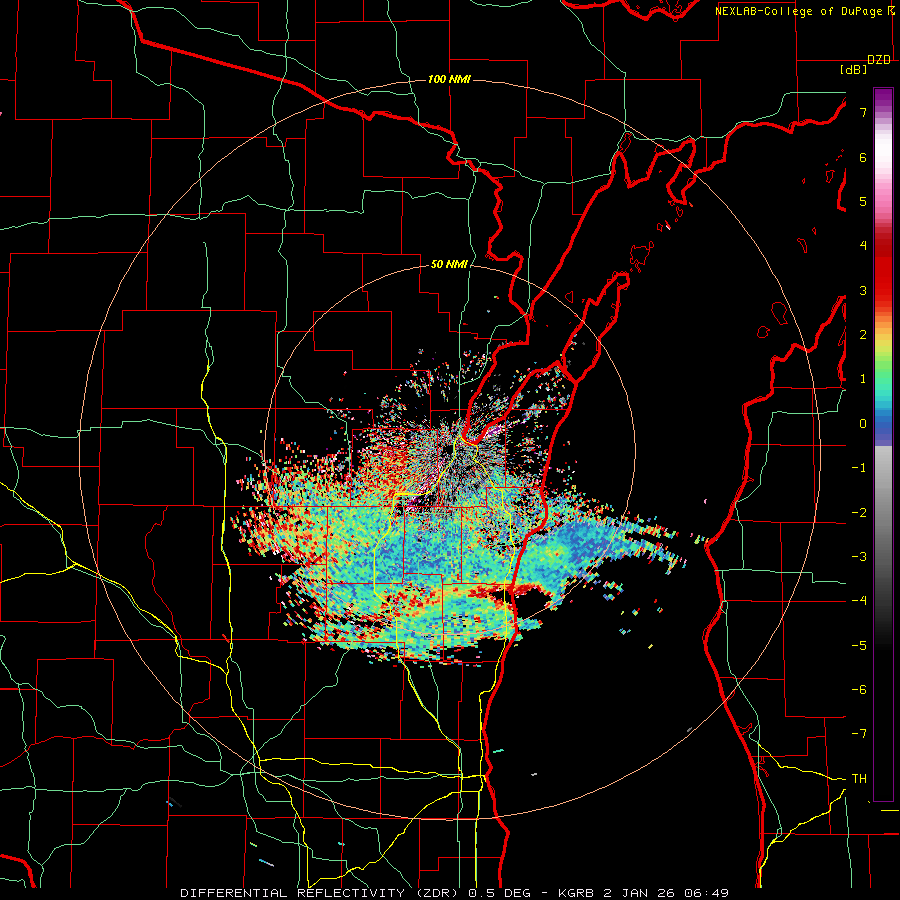This screenshot has width=900, height=900.
Task: Click the 4 dB label on the legend
Action: point(863,246)
